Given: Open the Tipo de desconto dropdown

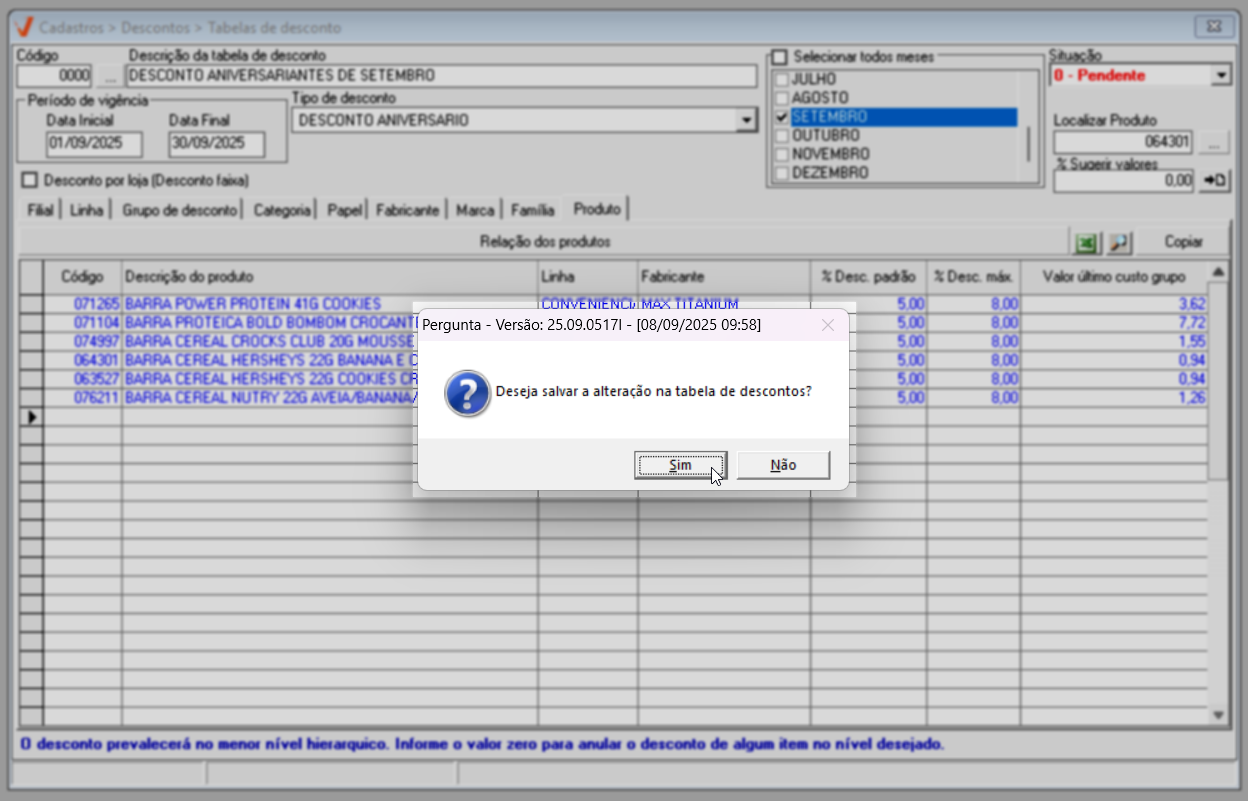Looking at the screenshot, I should [x=745, y=121].
